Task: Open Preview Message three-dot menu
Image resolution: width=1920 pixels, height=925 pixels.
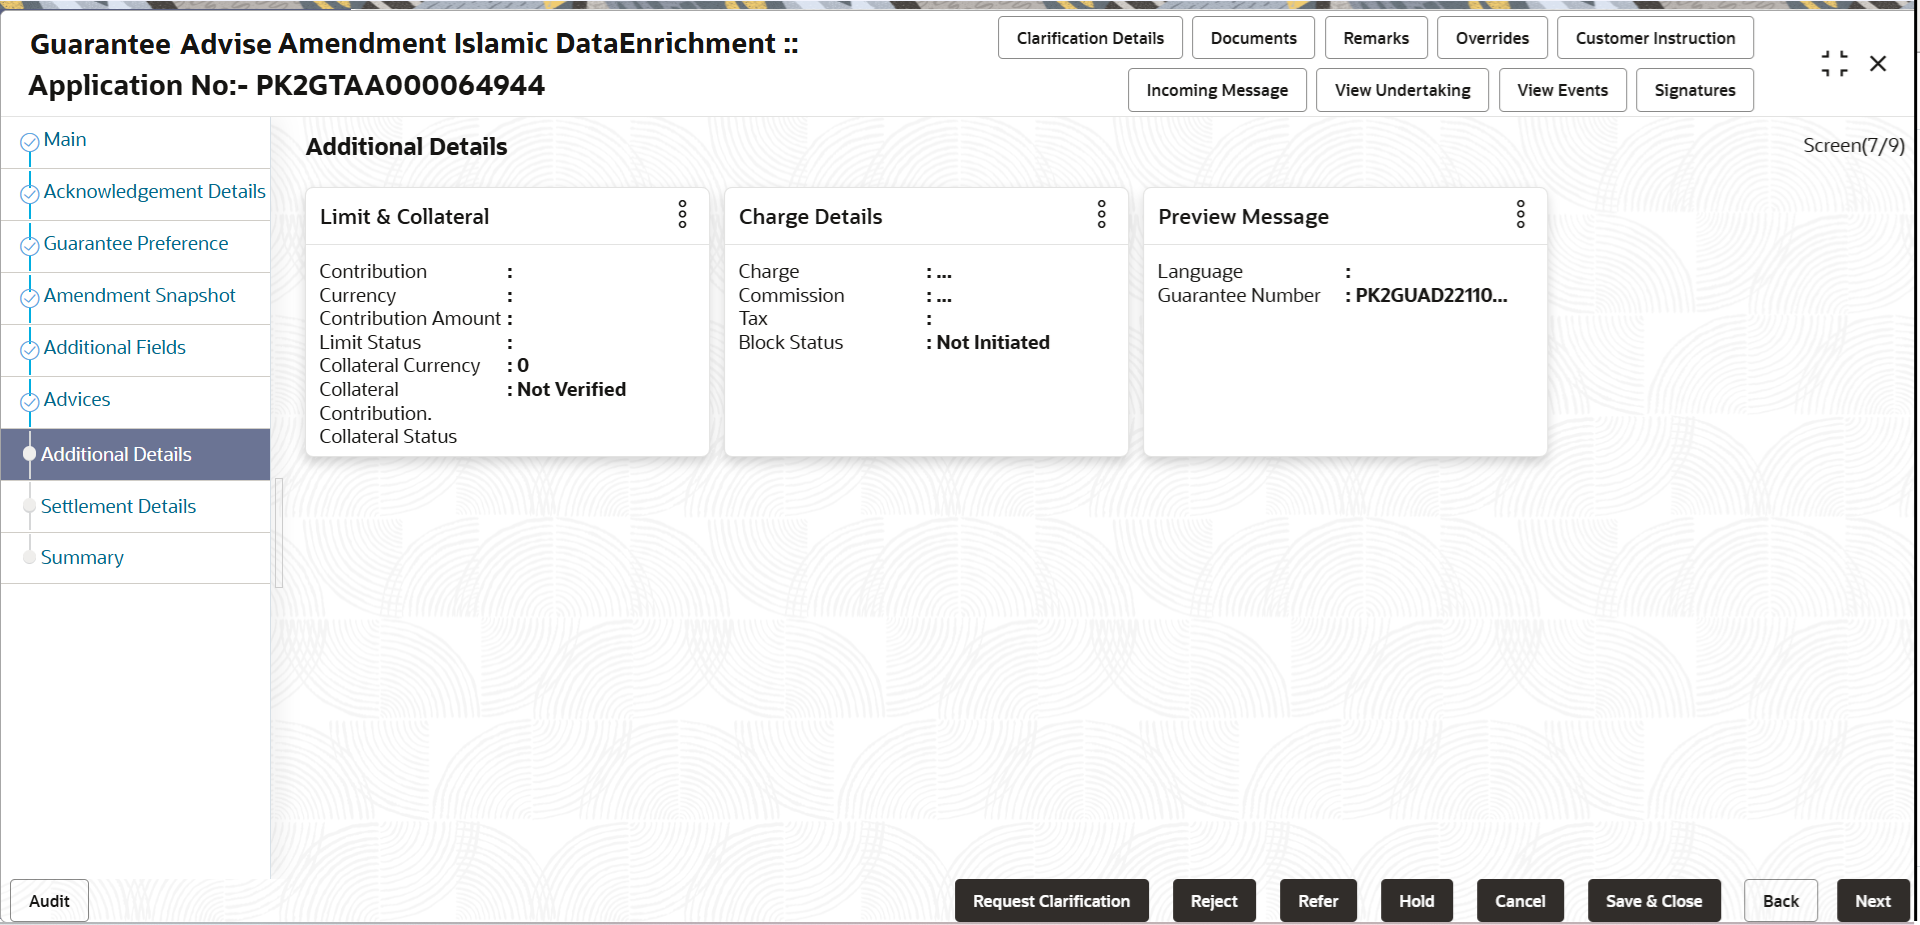Action: tap(1520, 214)
